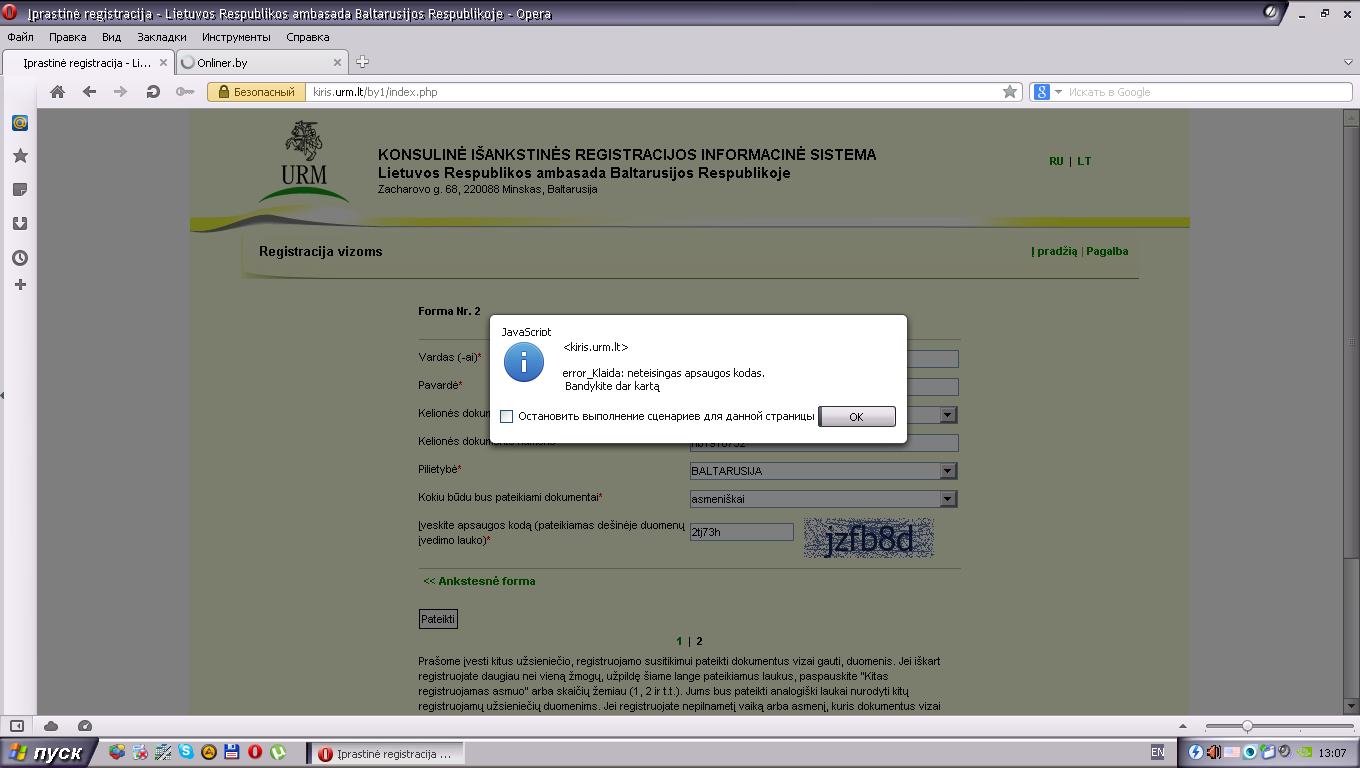Click the security code input field
The height and width of the screenshot is (768, 1360).
741,532
